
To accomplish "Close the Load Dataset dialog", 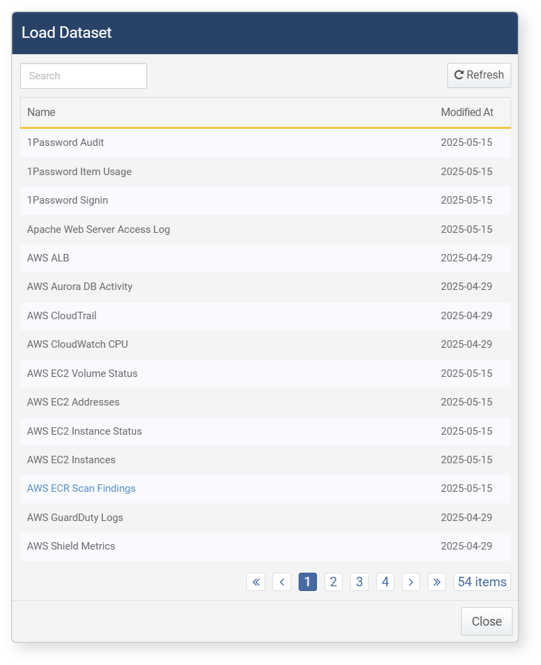I will pos(486,622).
